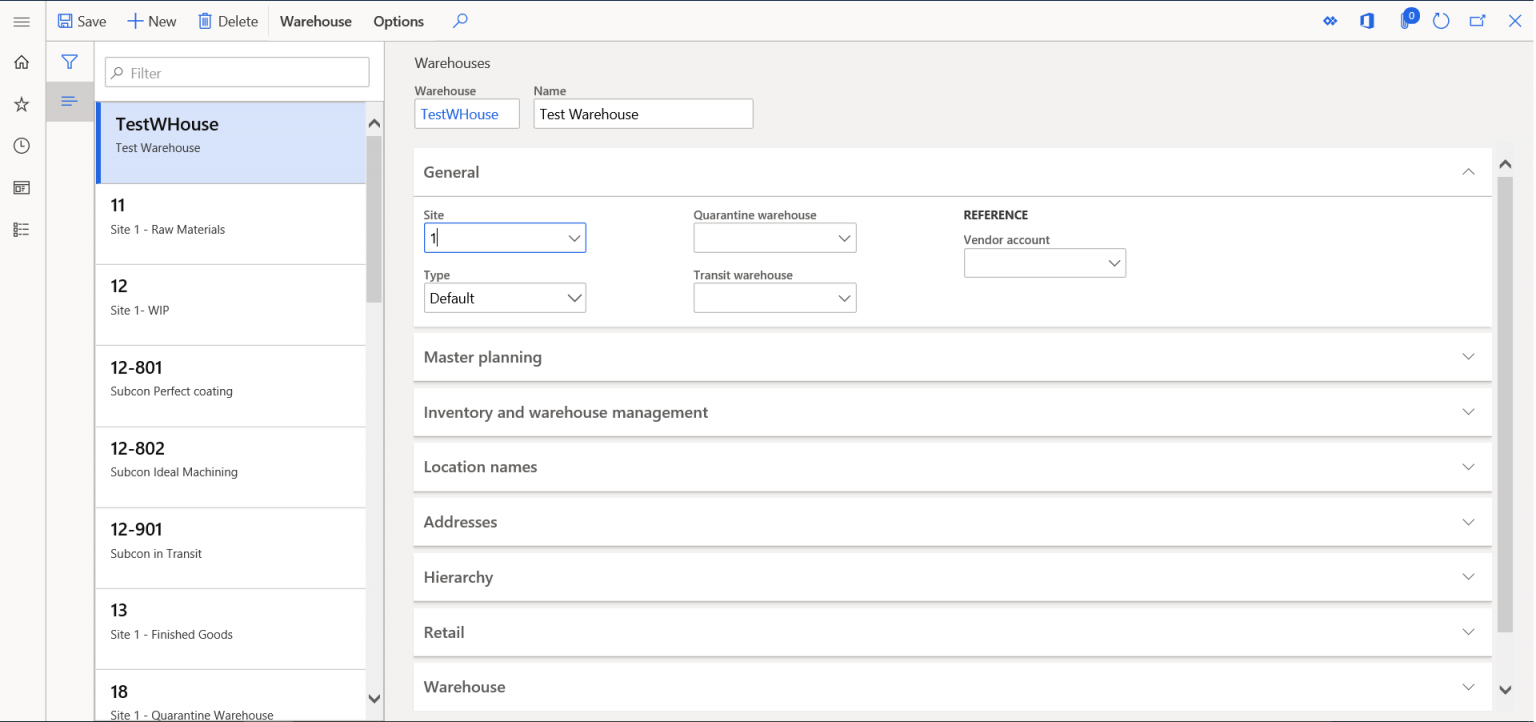Open the Workspaces icon in the sidebar
Viewport: 1536px width, 722px height.
[x=21, y=187]
